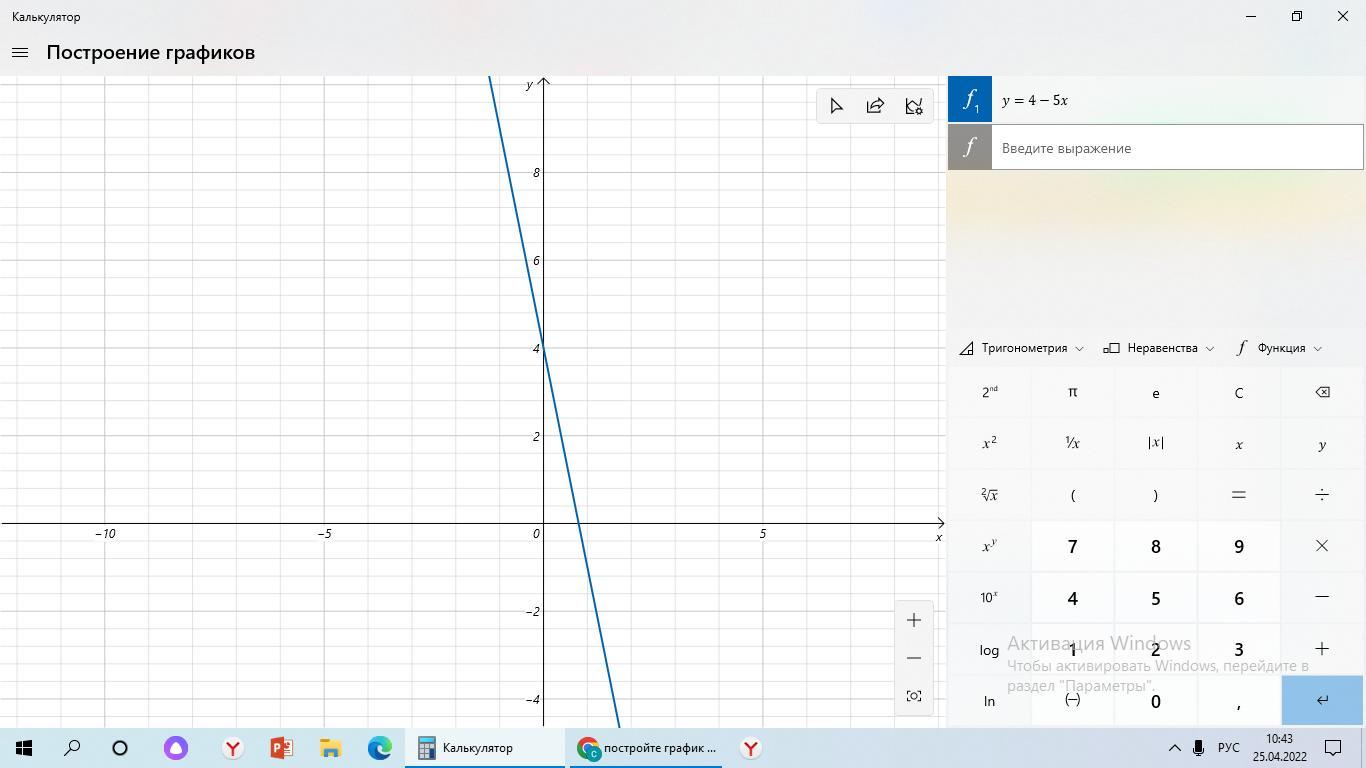Insert reciprocal 1/x function
1366x768 pixels.
[1072, 443]
